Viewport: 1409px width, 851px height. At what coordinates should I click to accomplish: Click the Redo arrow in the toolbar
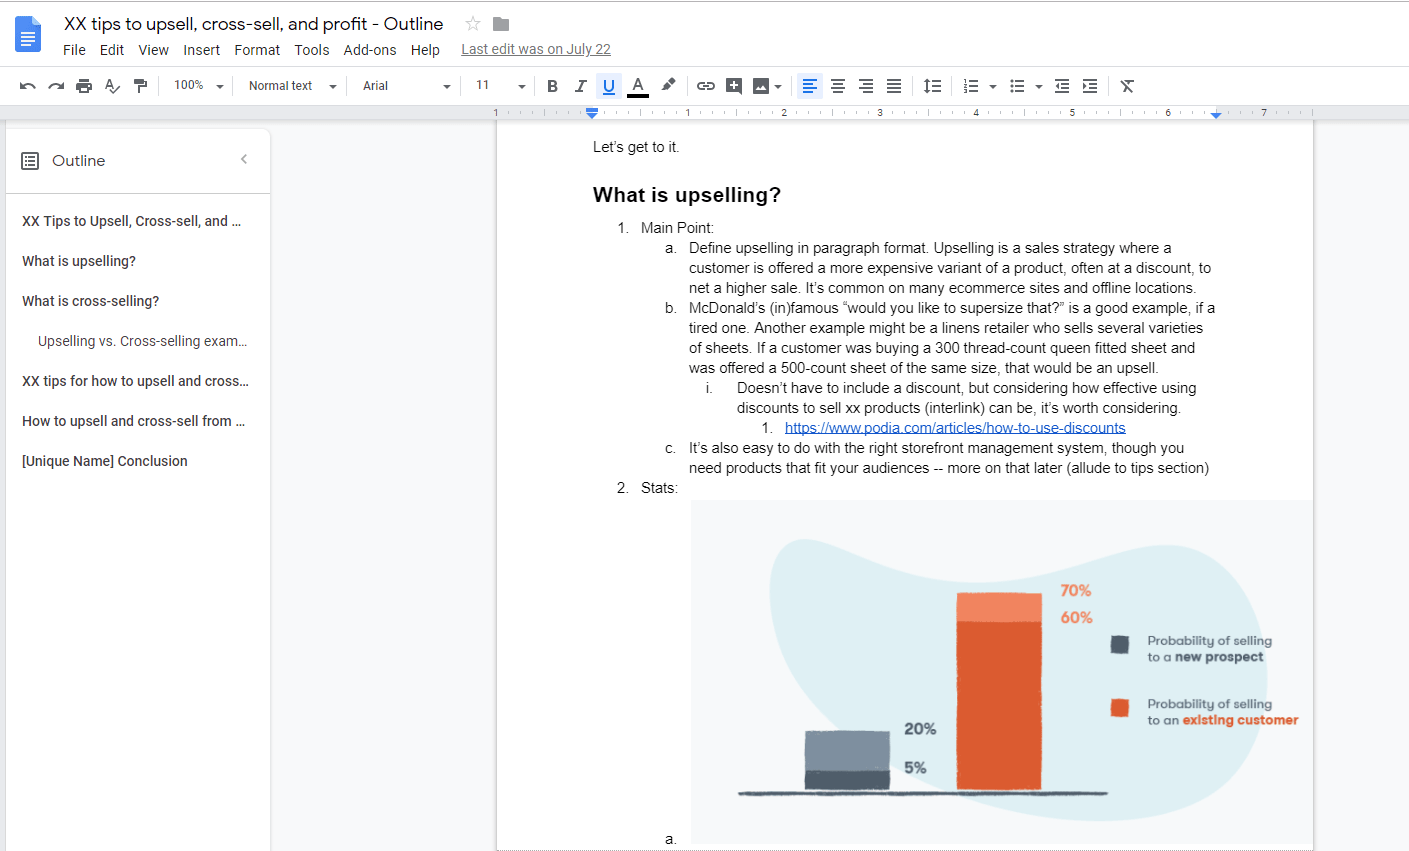pos(56,86)
